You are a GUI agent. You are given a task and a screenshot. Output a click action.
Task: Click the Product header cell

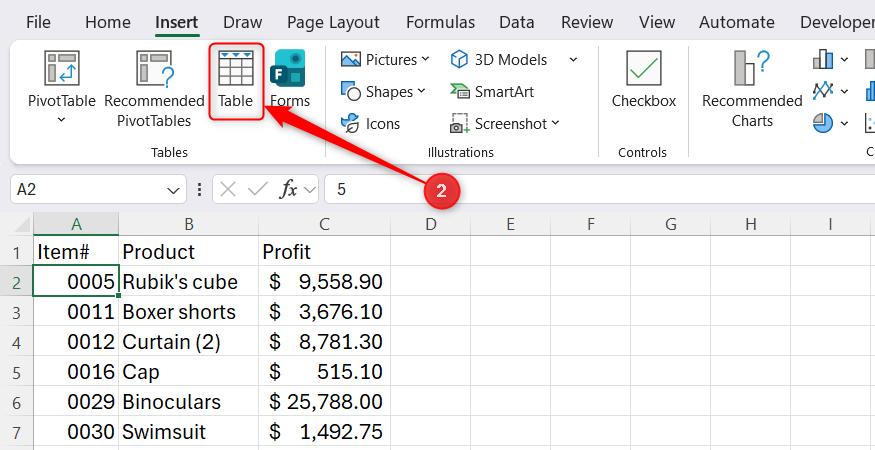coord(189,252)
